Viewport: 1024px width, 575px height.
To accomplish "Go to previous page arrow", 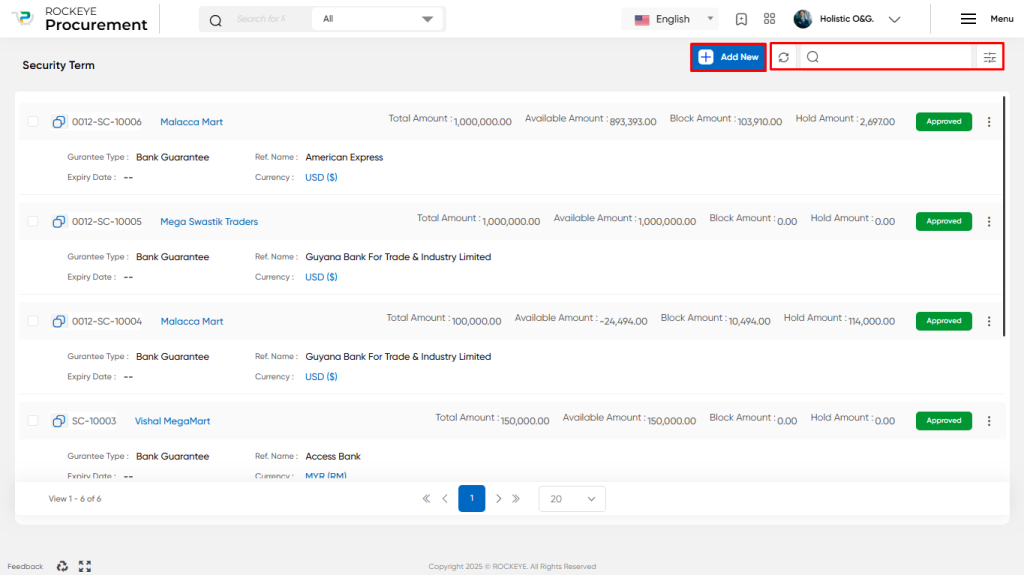I will point(445,499).
